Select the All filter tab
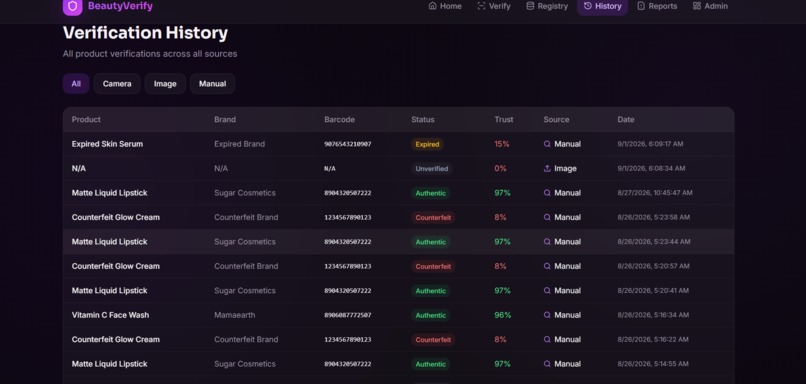The width and height of the screenshot is (806, 384). click(76, 84)
